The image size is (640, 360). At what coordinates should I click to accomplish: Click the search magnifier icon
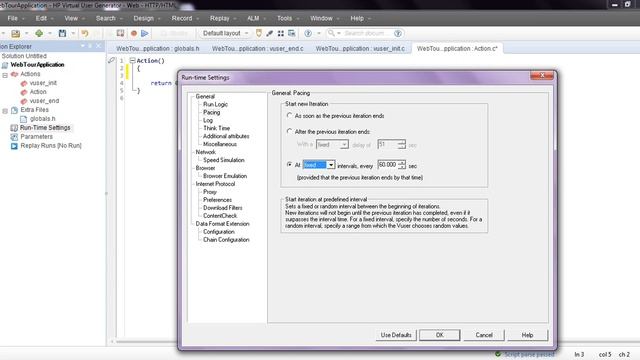coord(331,33)
